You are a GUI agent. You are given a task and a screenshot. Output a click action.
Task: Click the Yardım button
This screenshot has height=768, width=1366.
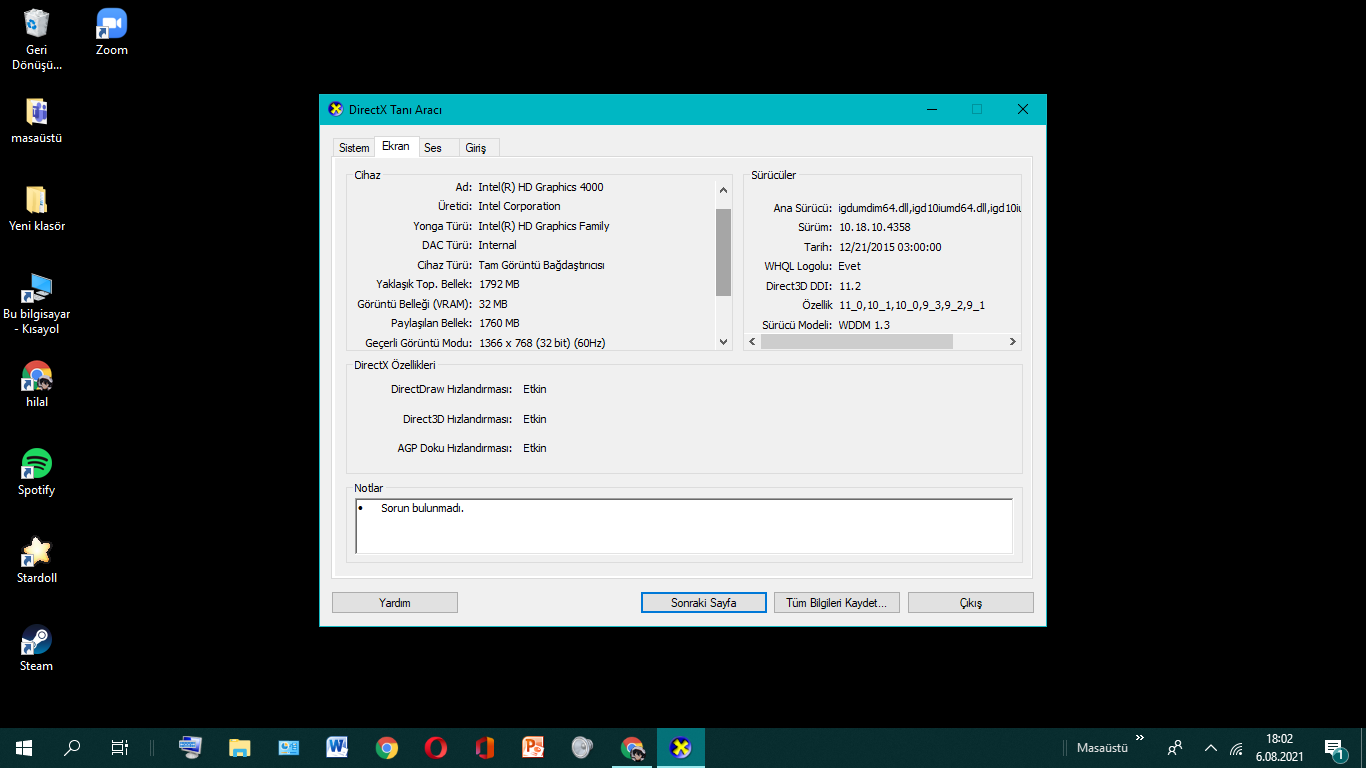pos(395,603)
